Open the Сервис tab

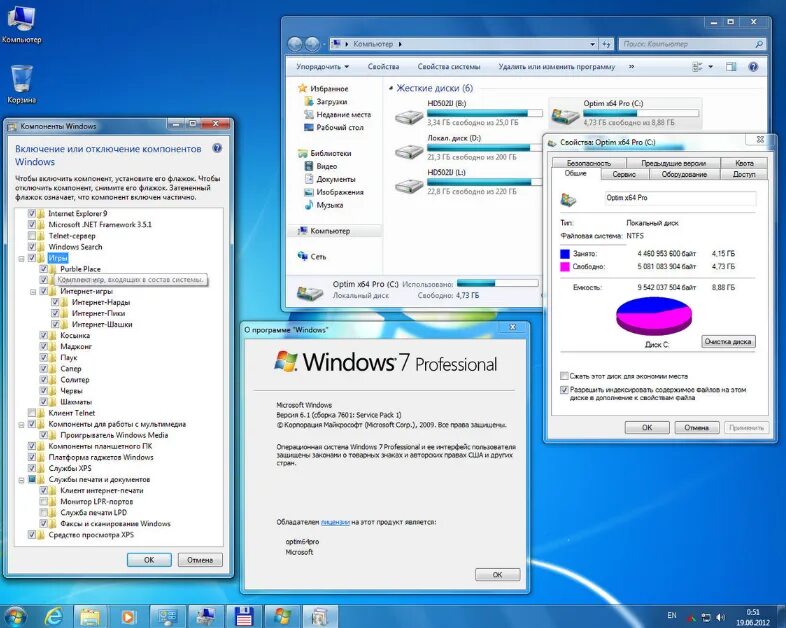(x=624, y=174)
